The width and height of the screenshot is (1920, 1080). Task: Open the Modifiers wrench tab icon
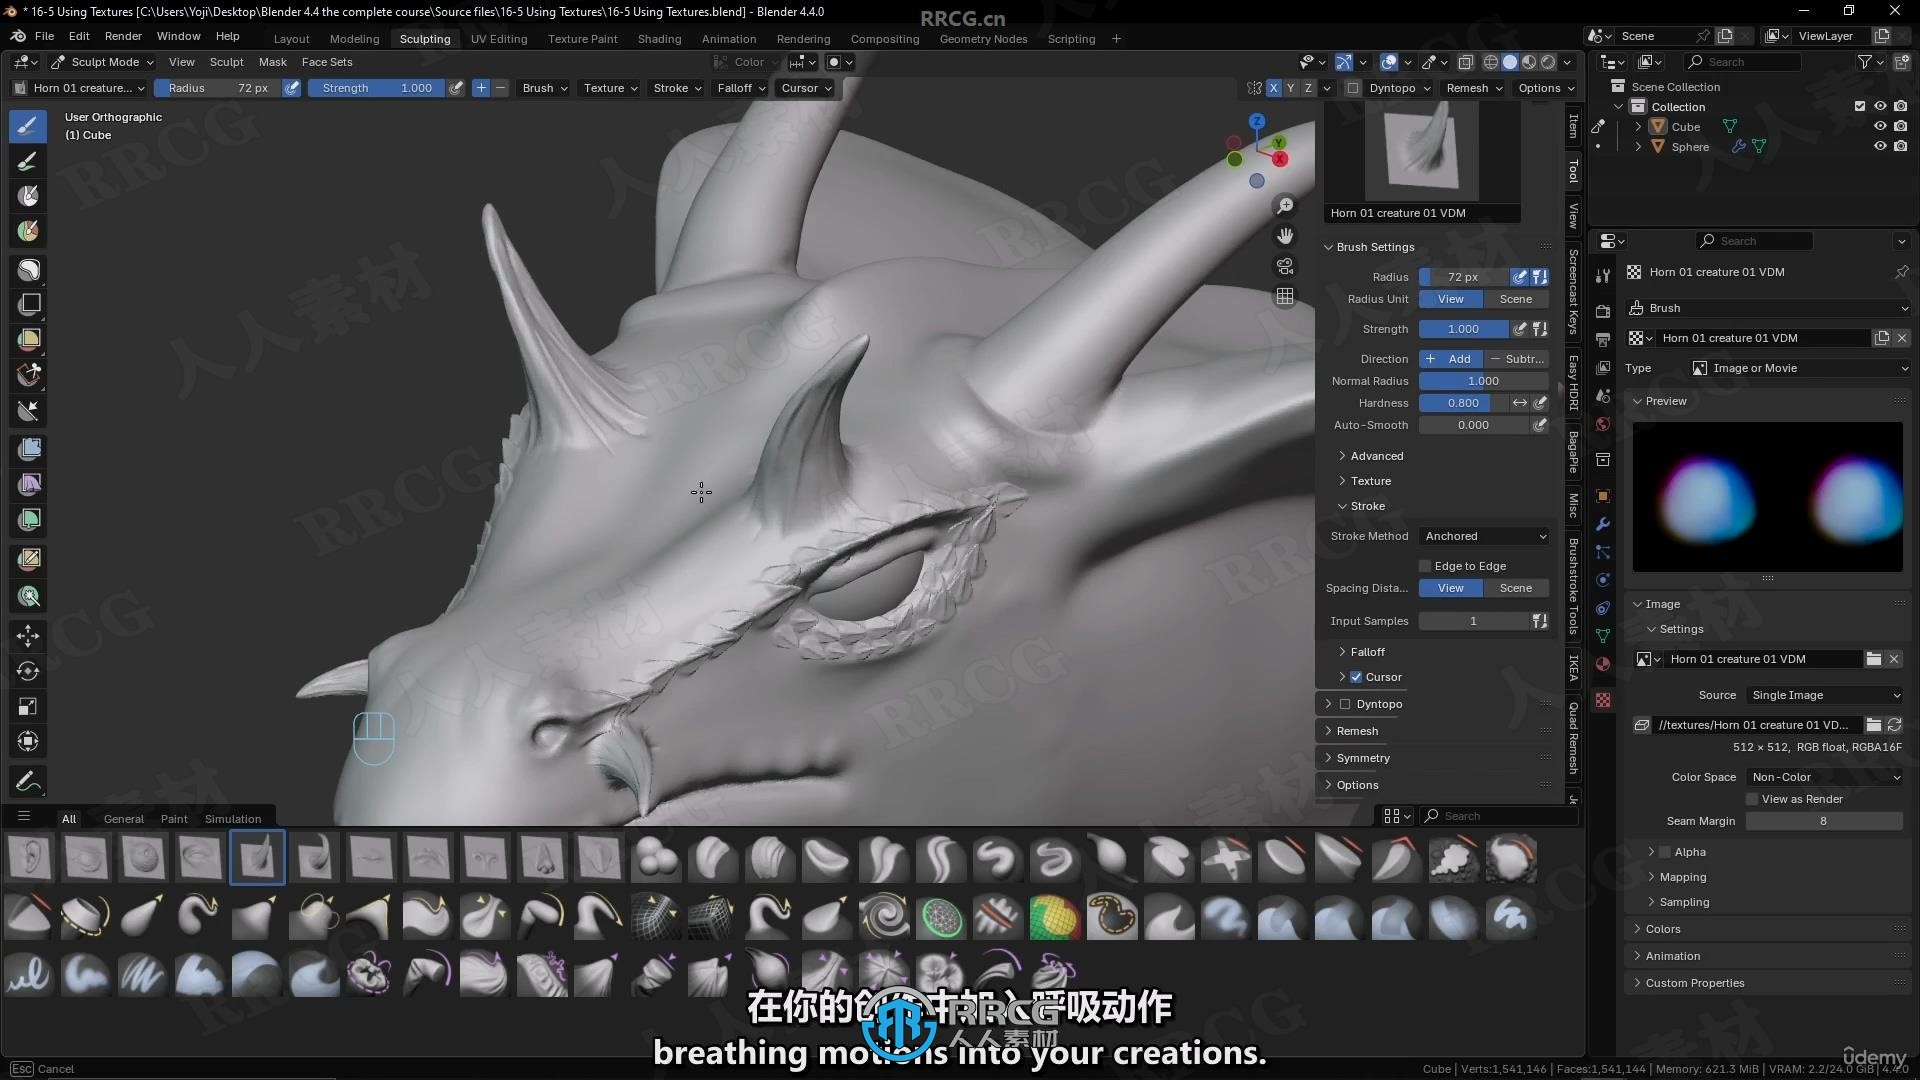(1603, 524)
